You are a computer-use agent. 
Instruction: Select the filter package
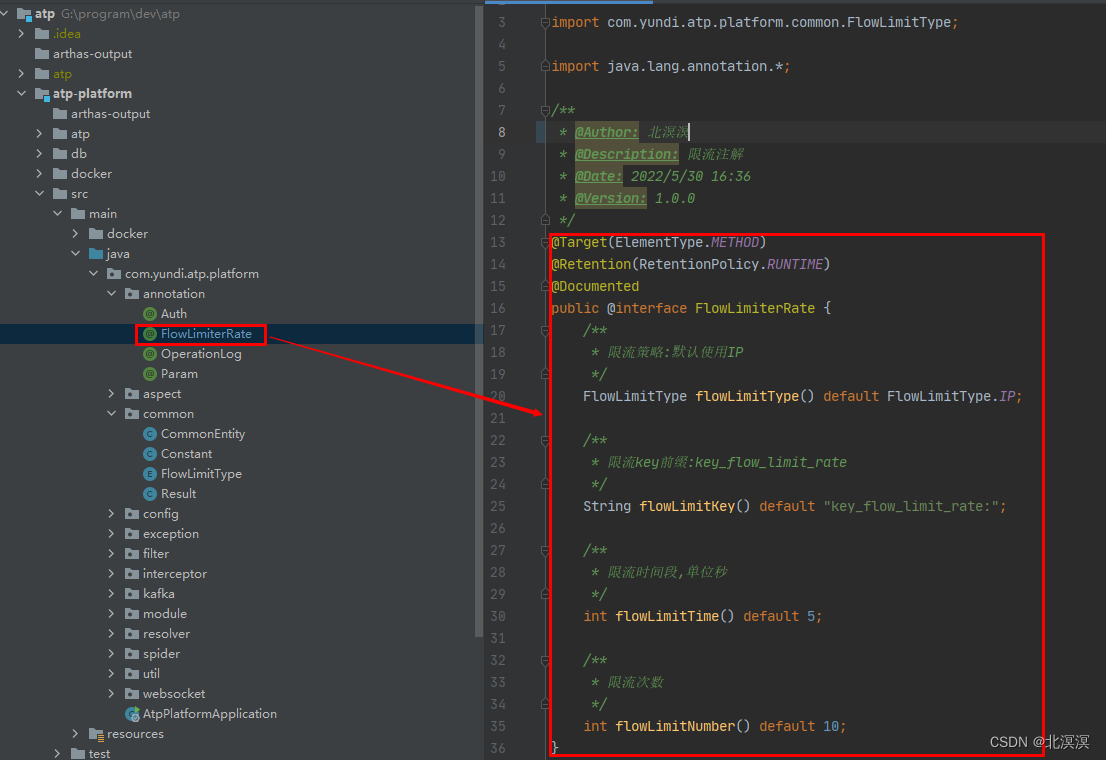(156, 553)
